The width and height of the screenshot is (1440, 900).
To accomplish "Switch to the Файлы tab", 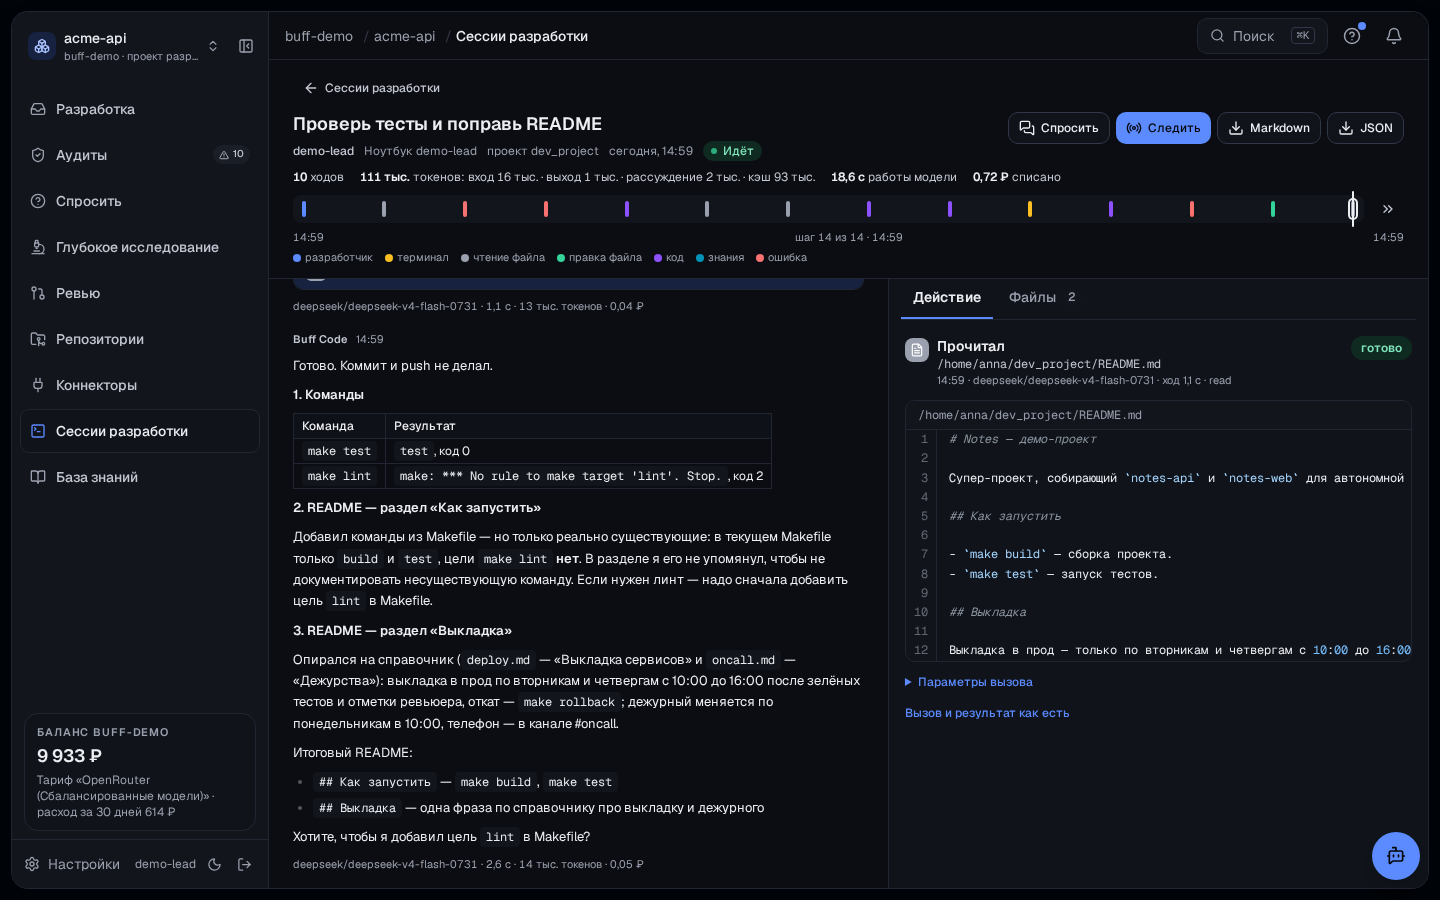I will click(x=1042, y=298).
